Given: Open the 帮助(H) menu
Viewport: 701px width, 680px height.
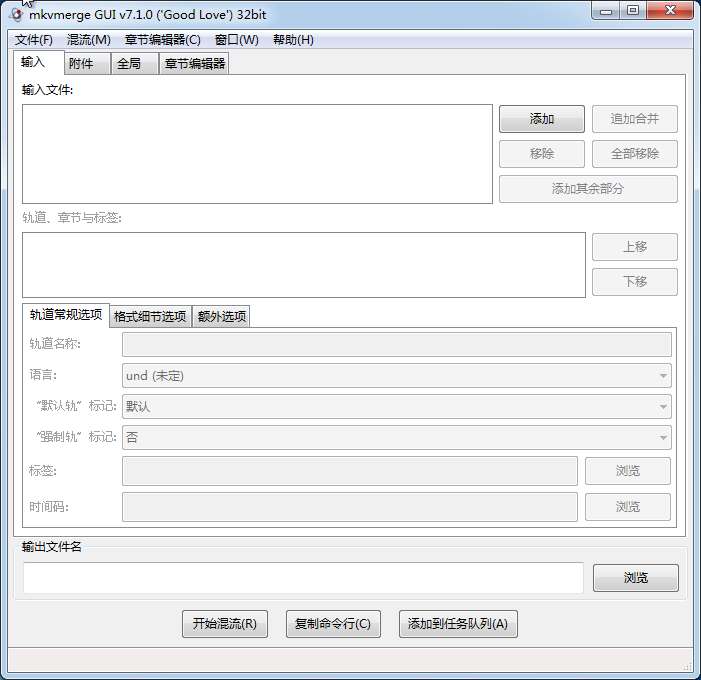Looking at the screenshot, I should tap(293, 40).
